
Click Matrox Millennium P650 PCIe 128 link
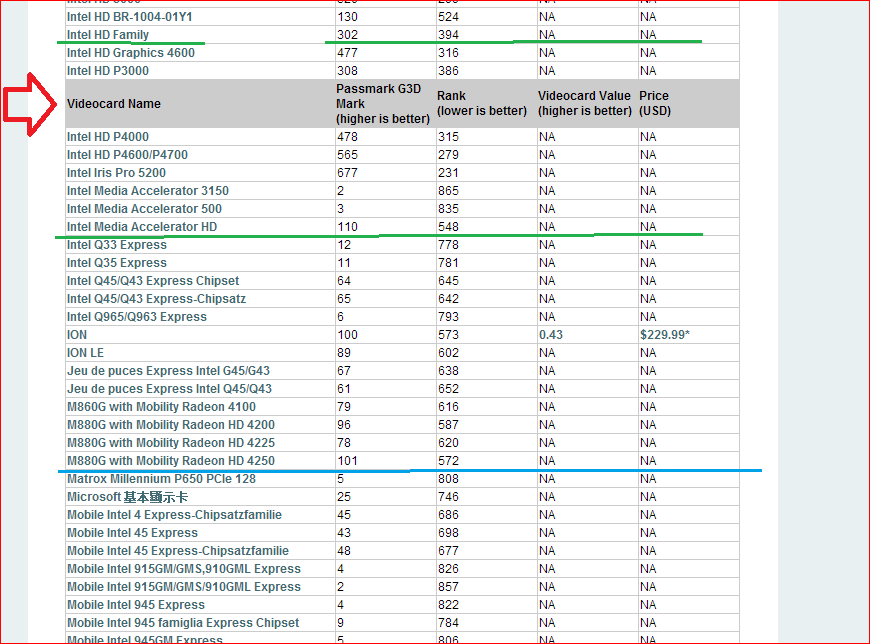coord(161,479)
